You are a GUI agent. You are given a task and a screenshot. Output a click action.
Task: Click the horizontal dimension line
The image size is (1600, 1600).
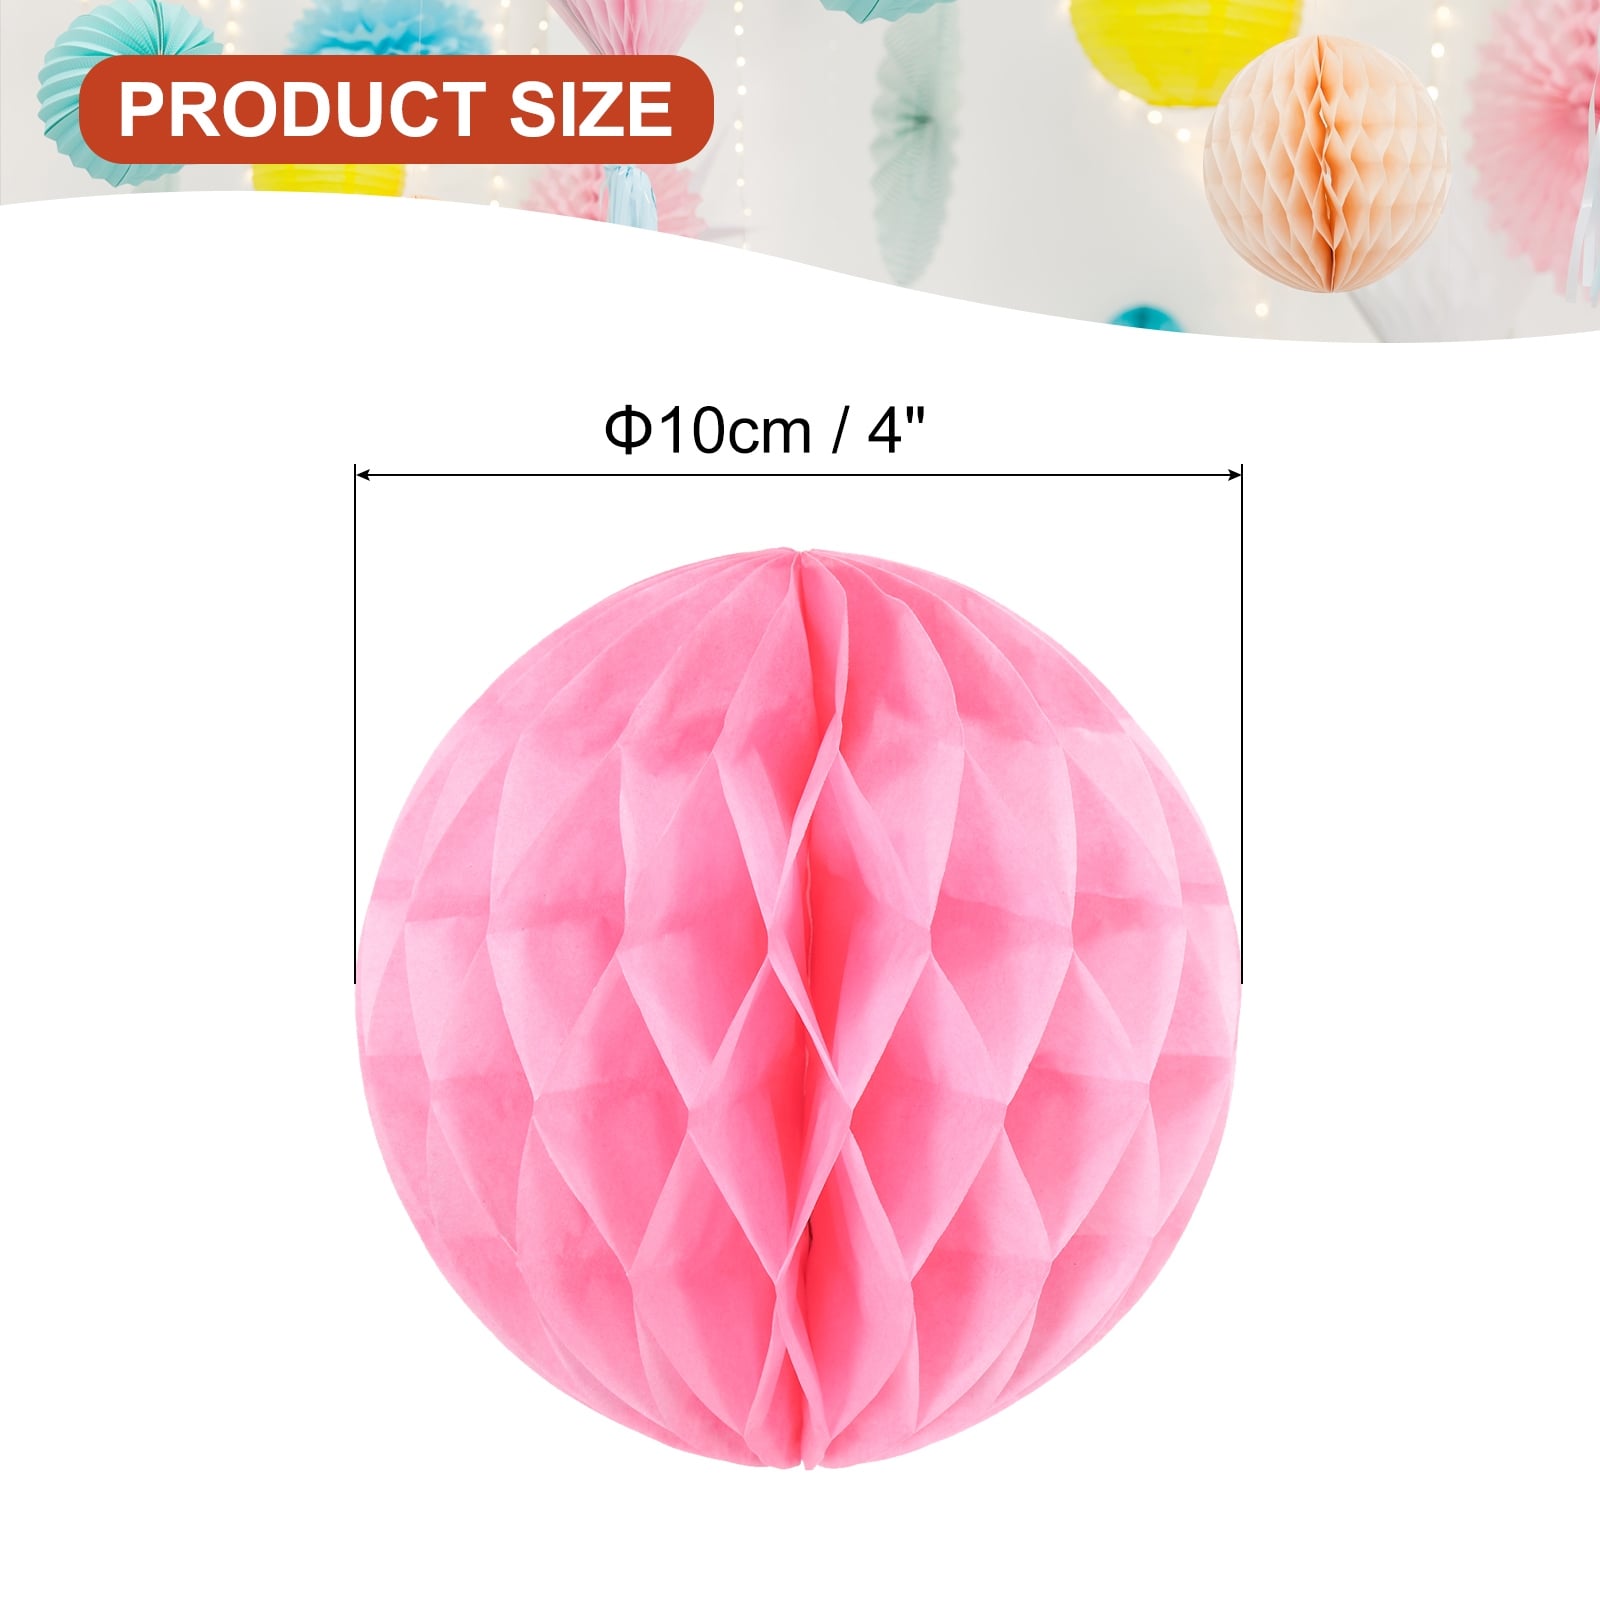click(798, 475)
